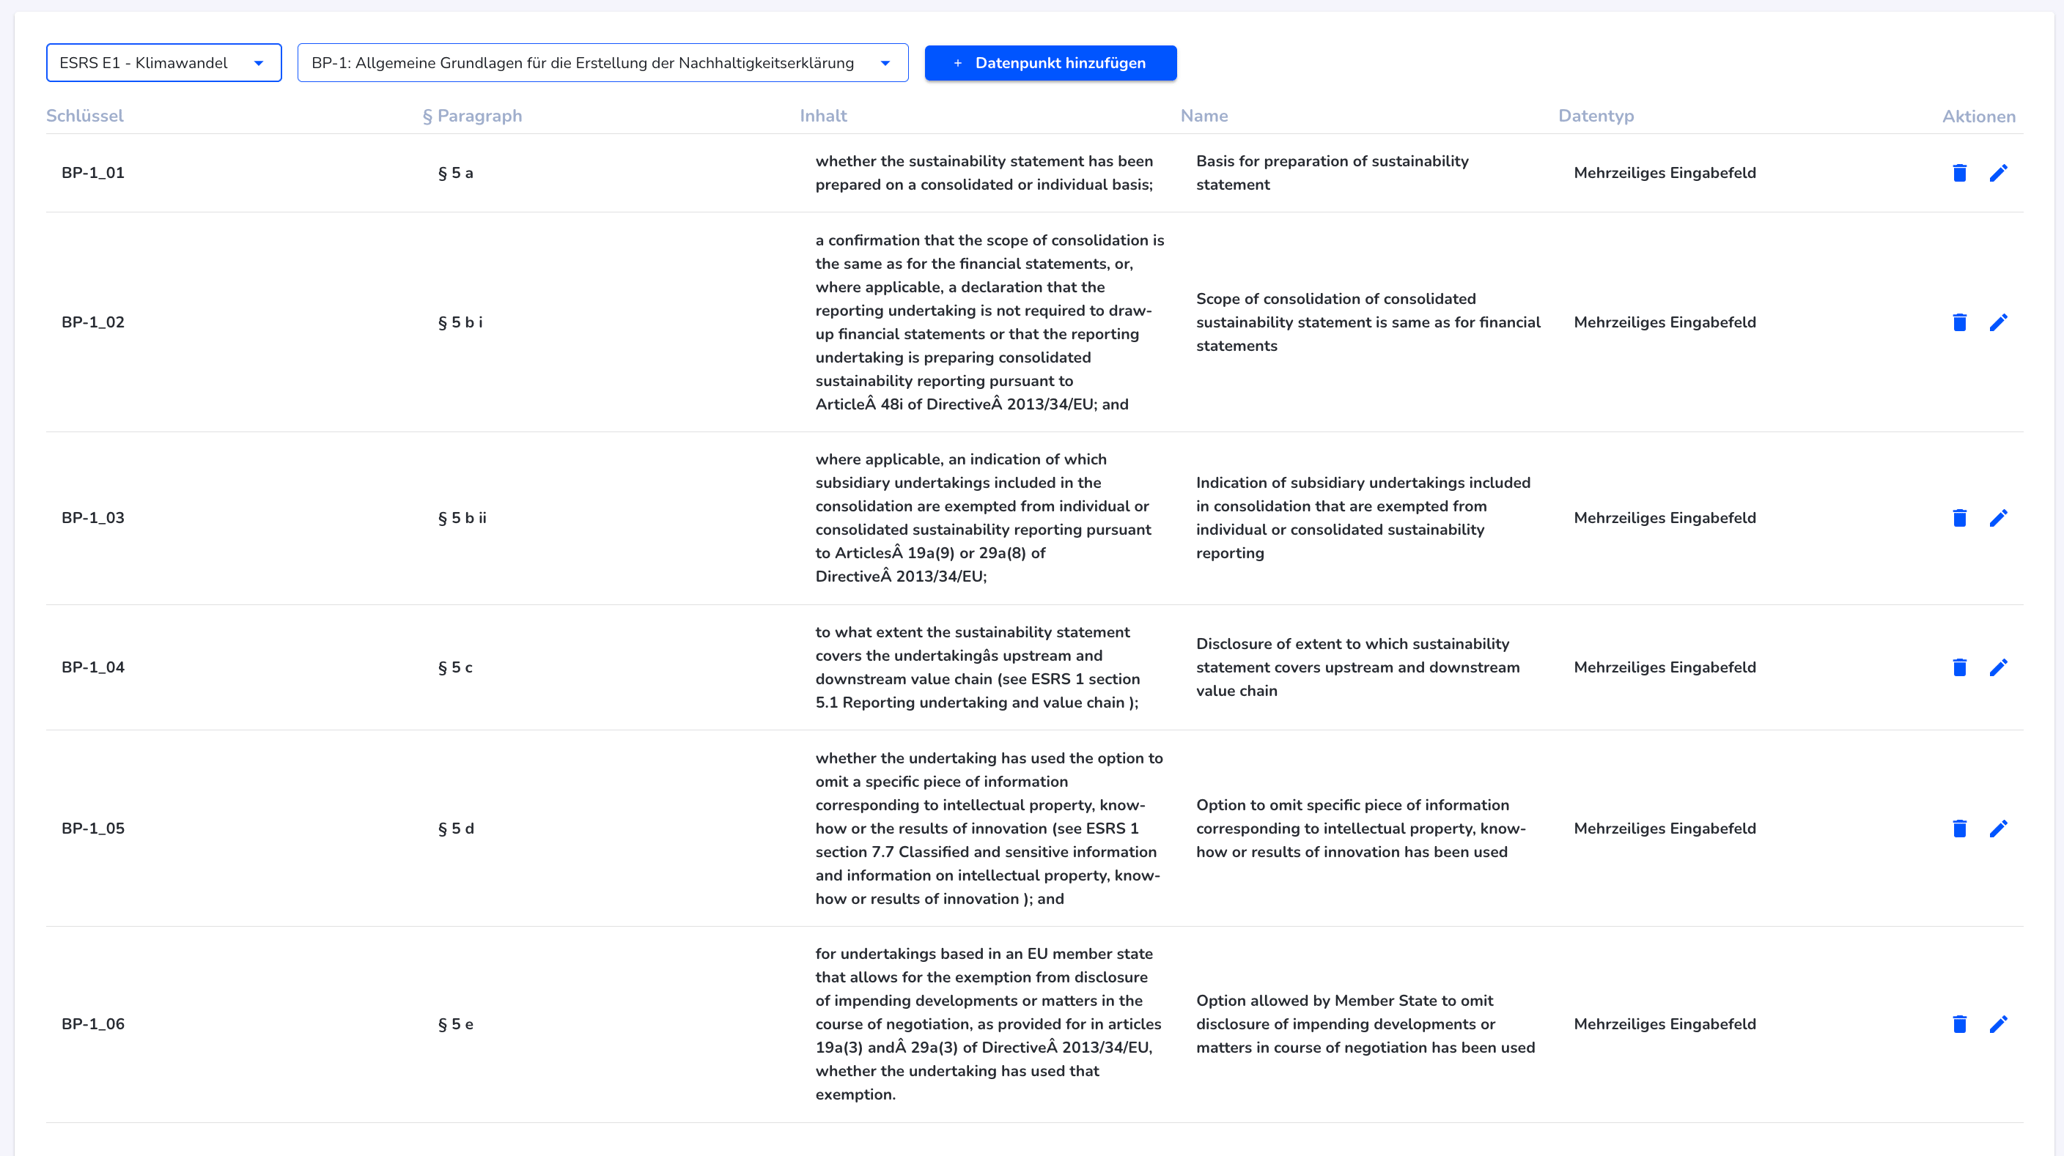Click the Name column header

pyautogui.click(x=1204, y=116)
